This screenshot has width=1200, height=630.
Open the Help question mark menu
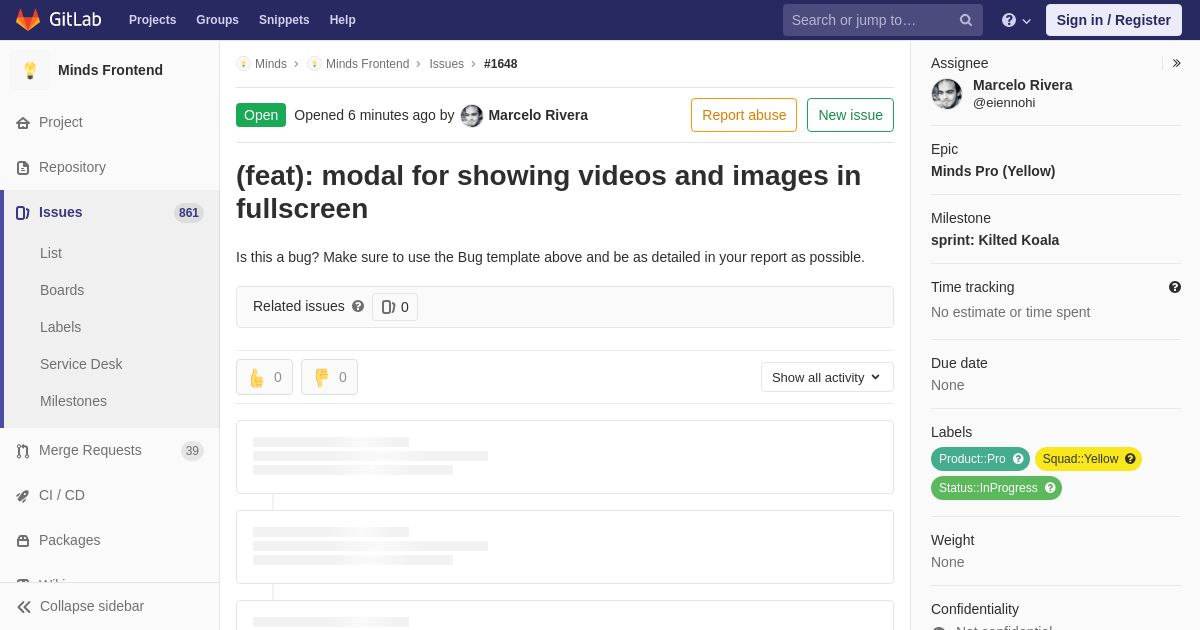point(1016,20)
